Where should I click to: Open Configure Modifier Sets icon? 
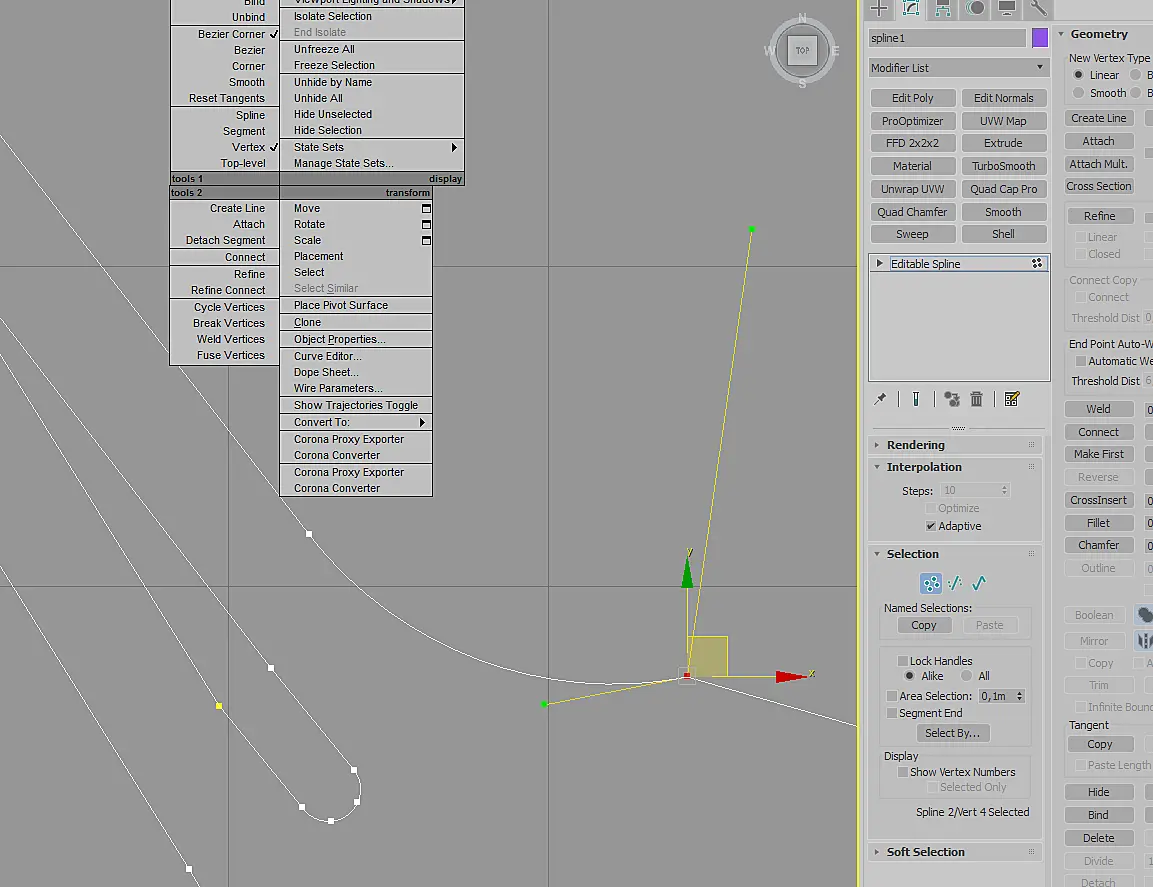(1012, 399)
